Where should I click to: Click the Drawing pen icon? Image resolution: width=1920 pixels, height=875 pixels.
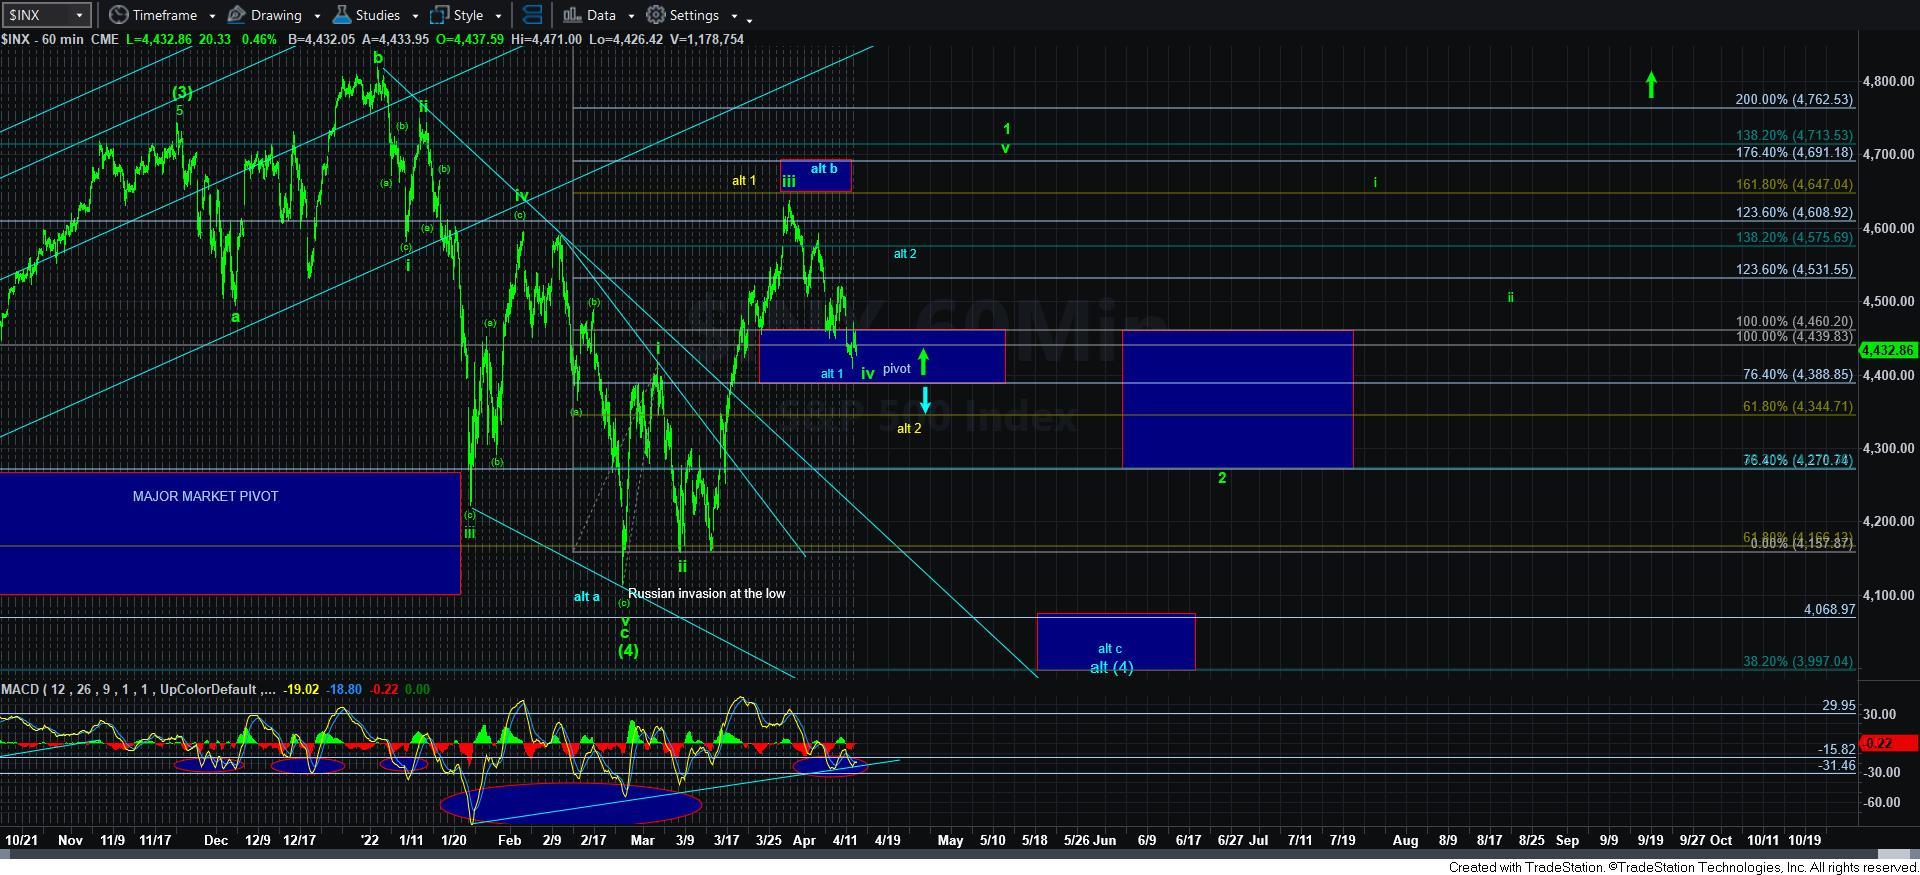pos(237,15)
